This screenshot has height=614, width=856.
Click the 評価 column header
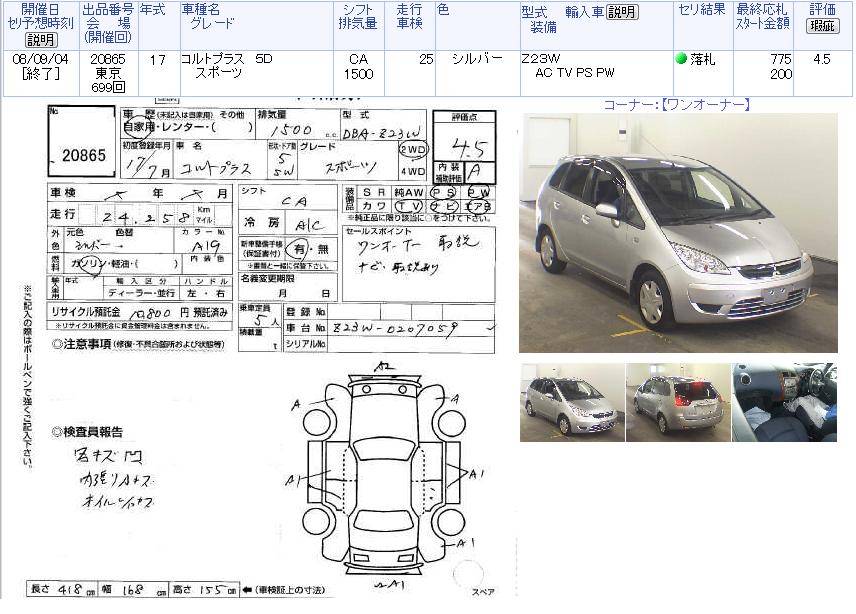point(822,9)
